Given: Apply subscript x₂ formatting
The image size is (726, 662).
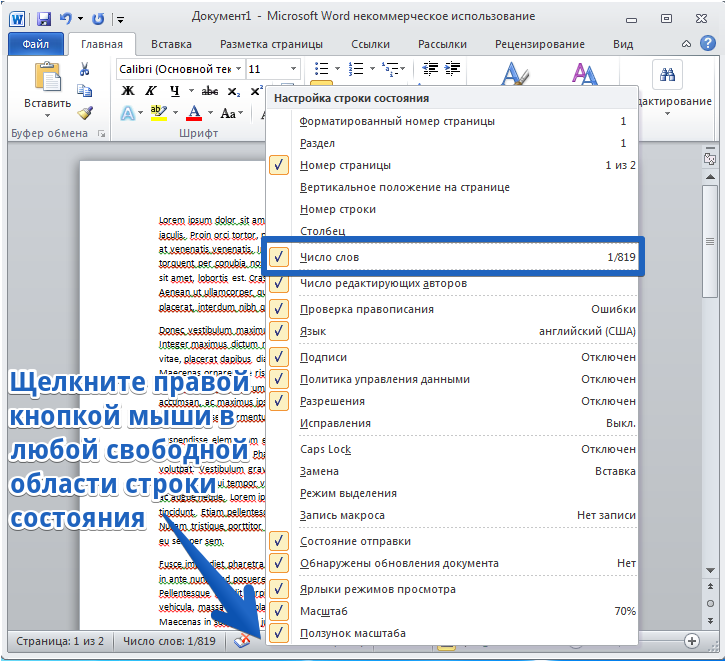Looking at the screenshot, I should [234, 92].
